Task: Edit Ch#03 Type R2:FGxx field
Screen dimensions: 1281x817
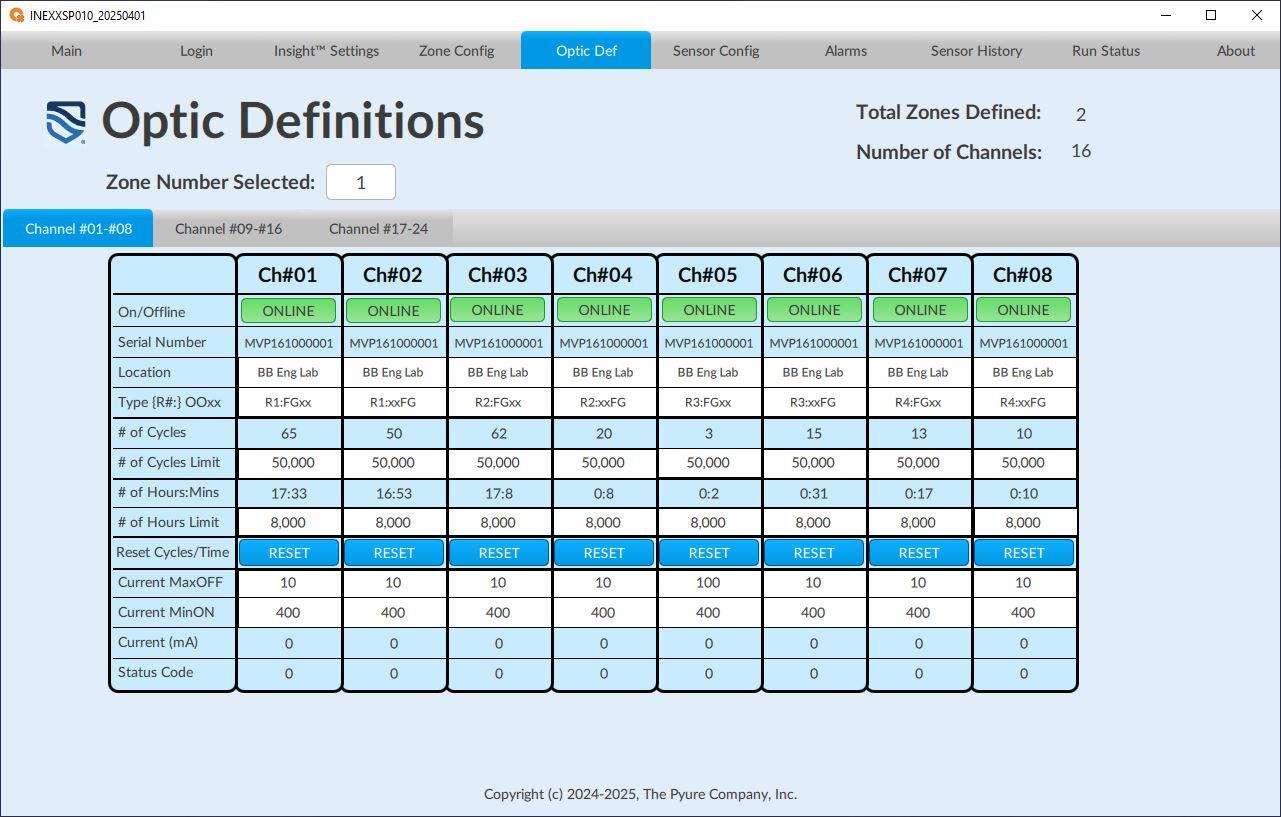Action: click(498, 402)
